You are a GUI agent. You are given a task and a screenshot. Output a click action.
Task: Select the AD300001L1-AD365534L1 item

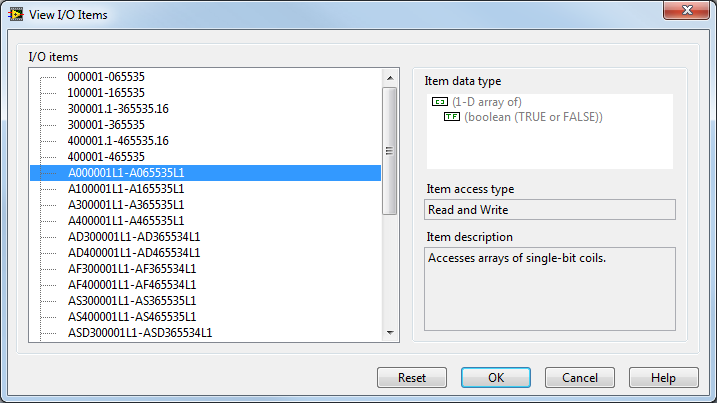point(134,237)
